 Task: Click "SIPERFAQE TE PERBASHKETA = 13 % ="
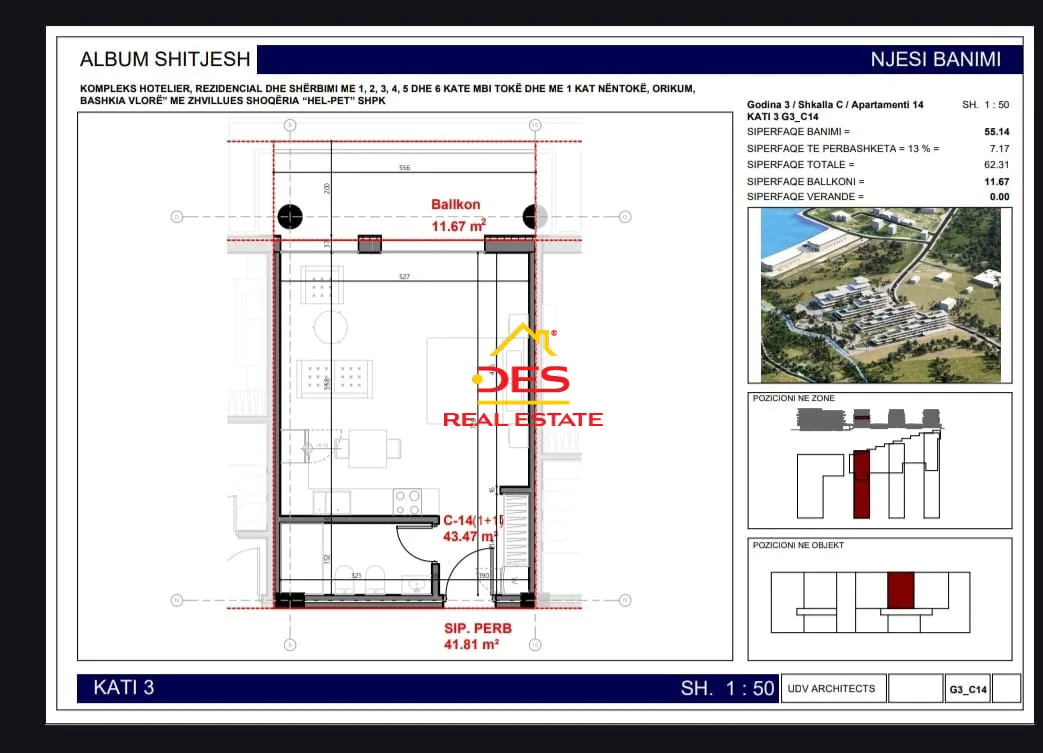pos(843,148)
